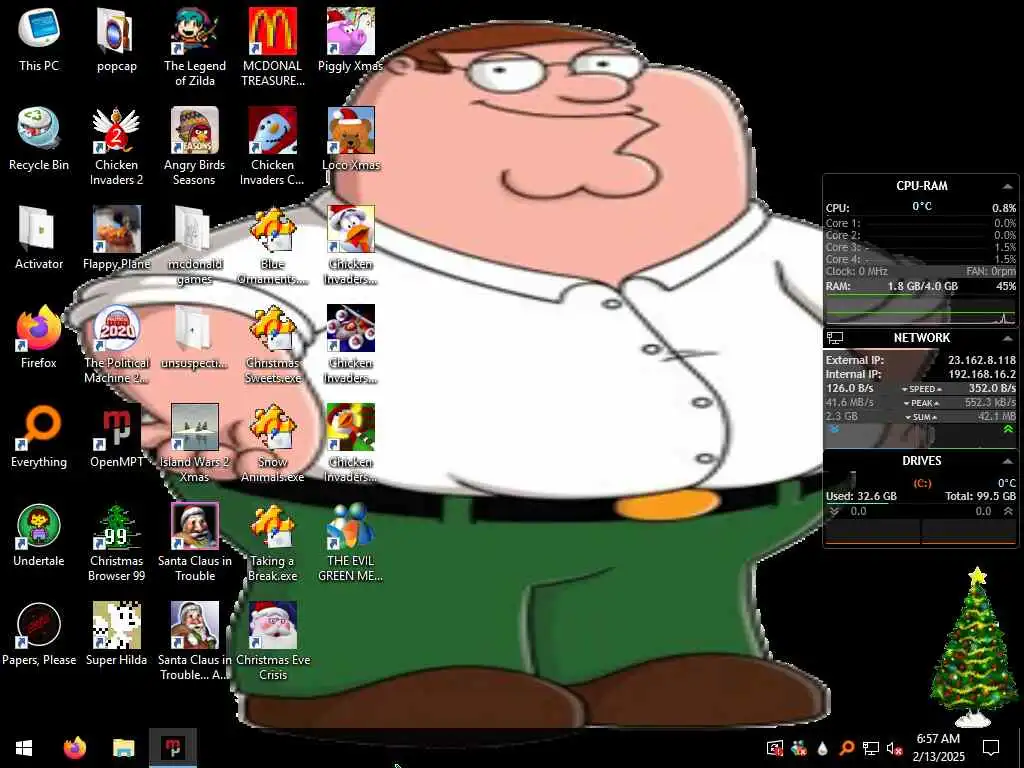Select the Blue Ornaments executable icon

273,245
